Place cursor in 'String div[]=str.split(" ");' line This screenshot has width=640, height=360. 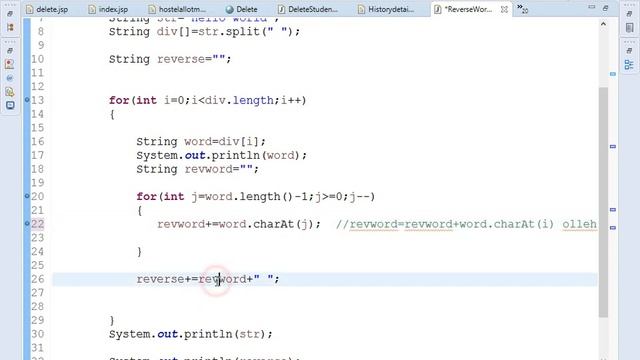point(204,31)
